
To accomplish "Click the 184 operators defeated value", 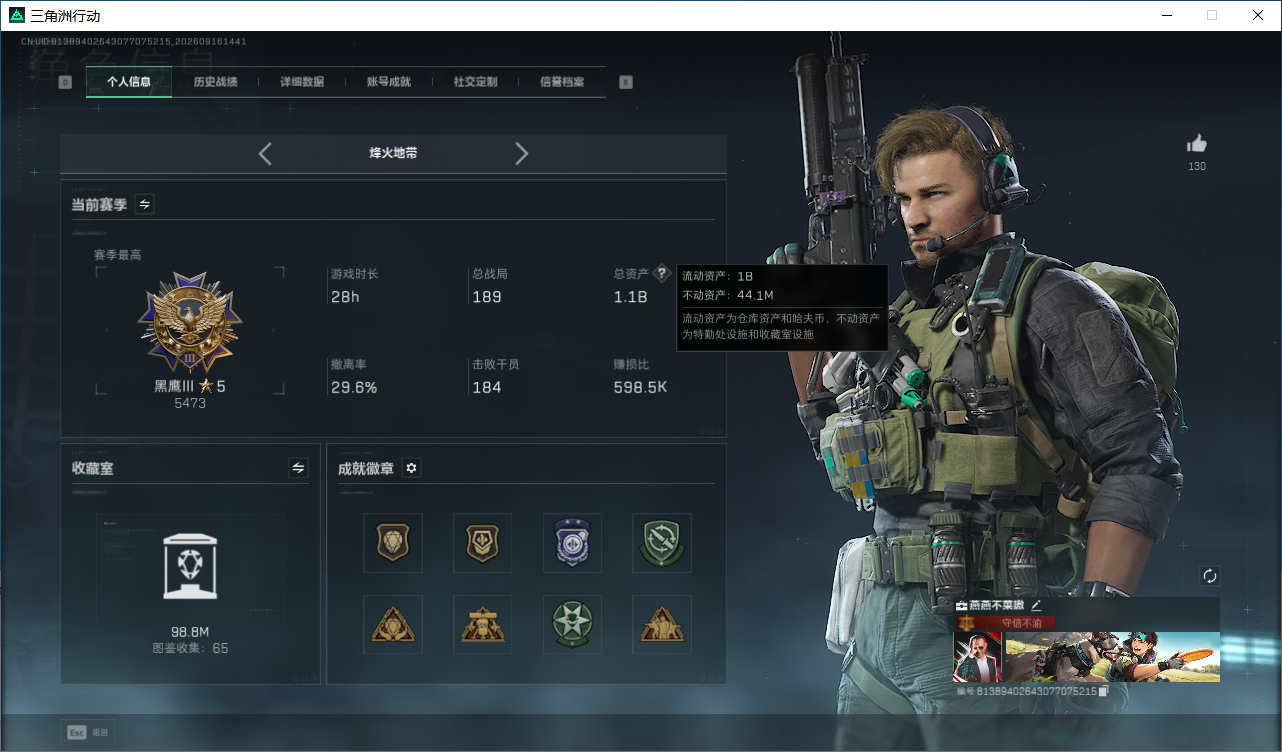I will (x=487, y=387).
